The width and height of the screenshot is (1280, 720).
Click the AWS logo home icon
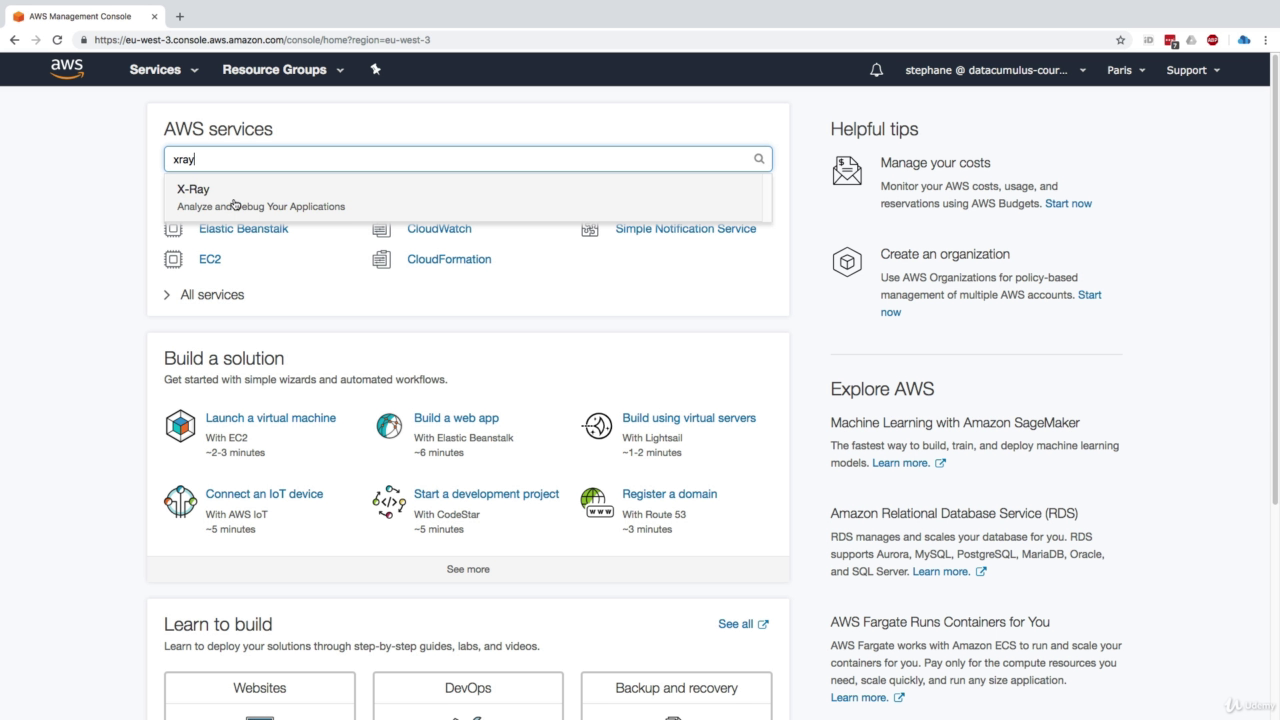tap(67, 69)
